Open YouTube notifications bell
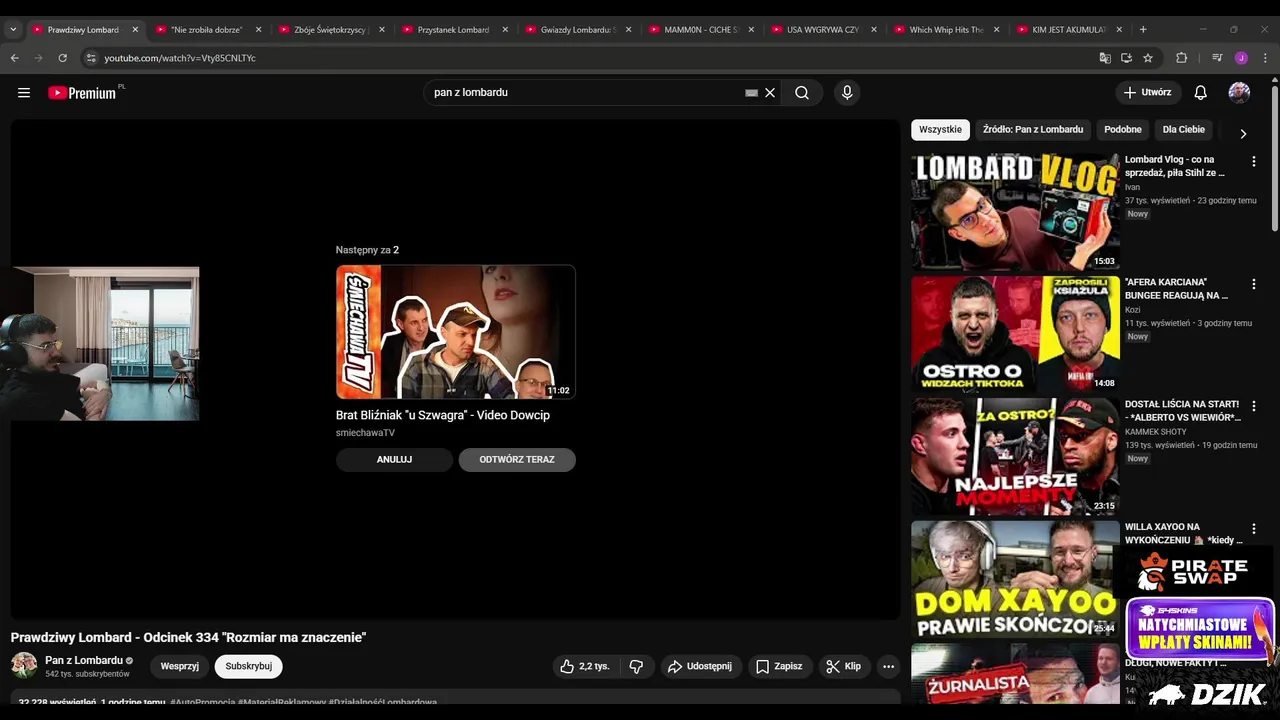 click(1200, 93)
